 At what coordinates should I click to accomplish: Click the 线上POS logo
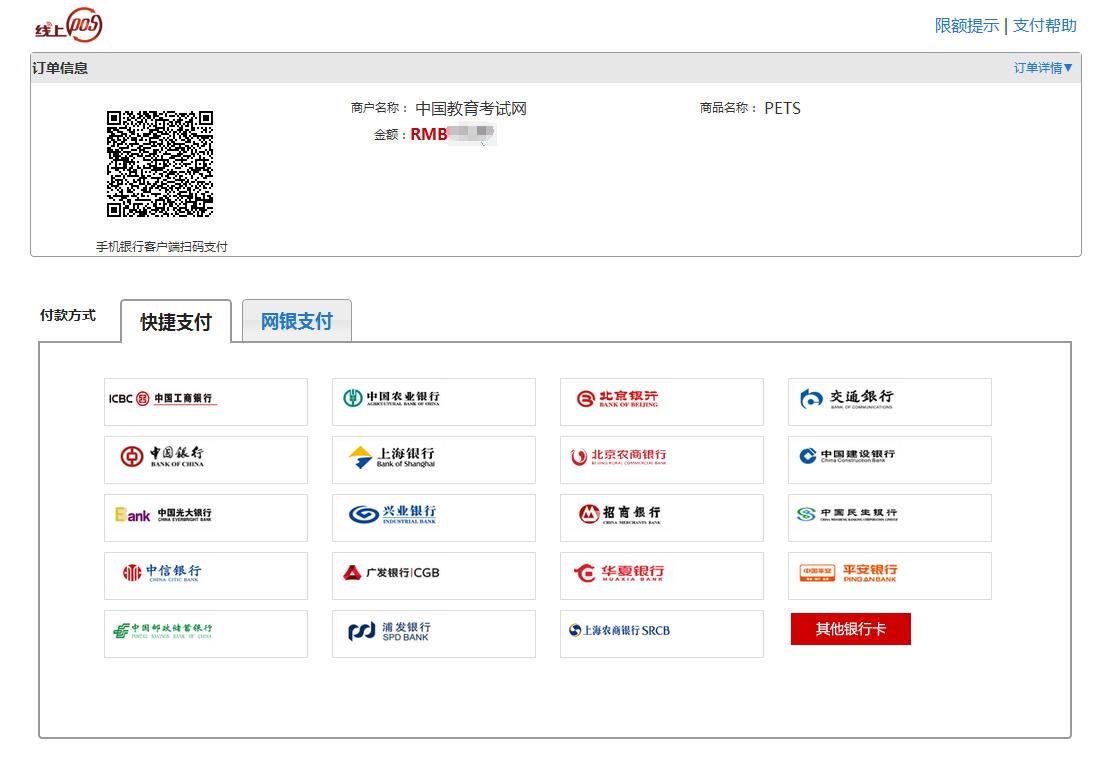tap(69, 25)
